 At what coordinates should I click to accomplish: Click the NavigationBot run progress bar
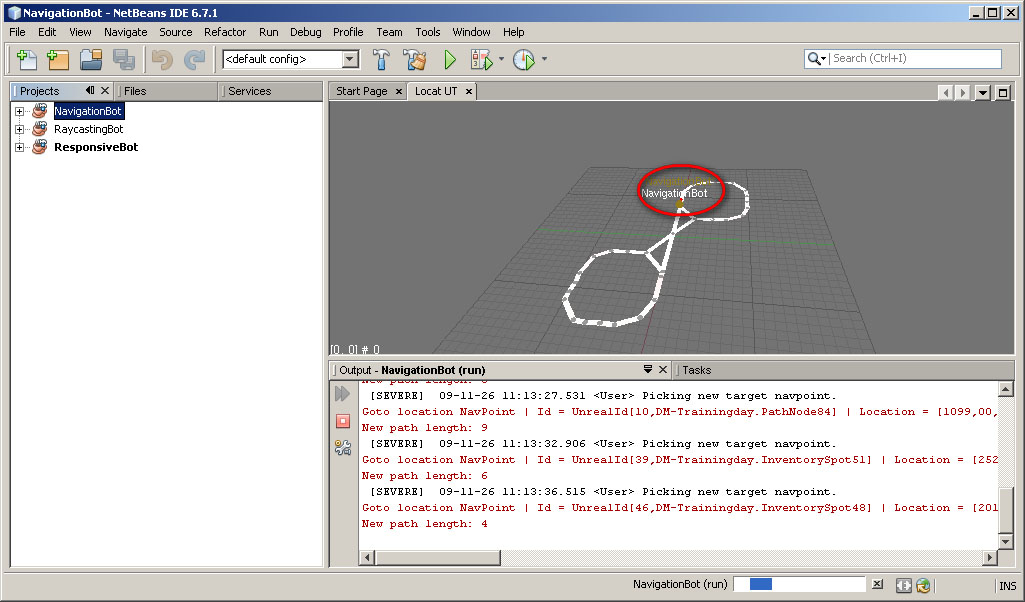coord(799,584)
